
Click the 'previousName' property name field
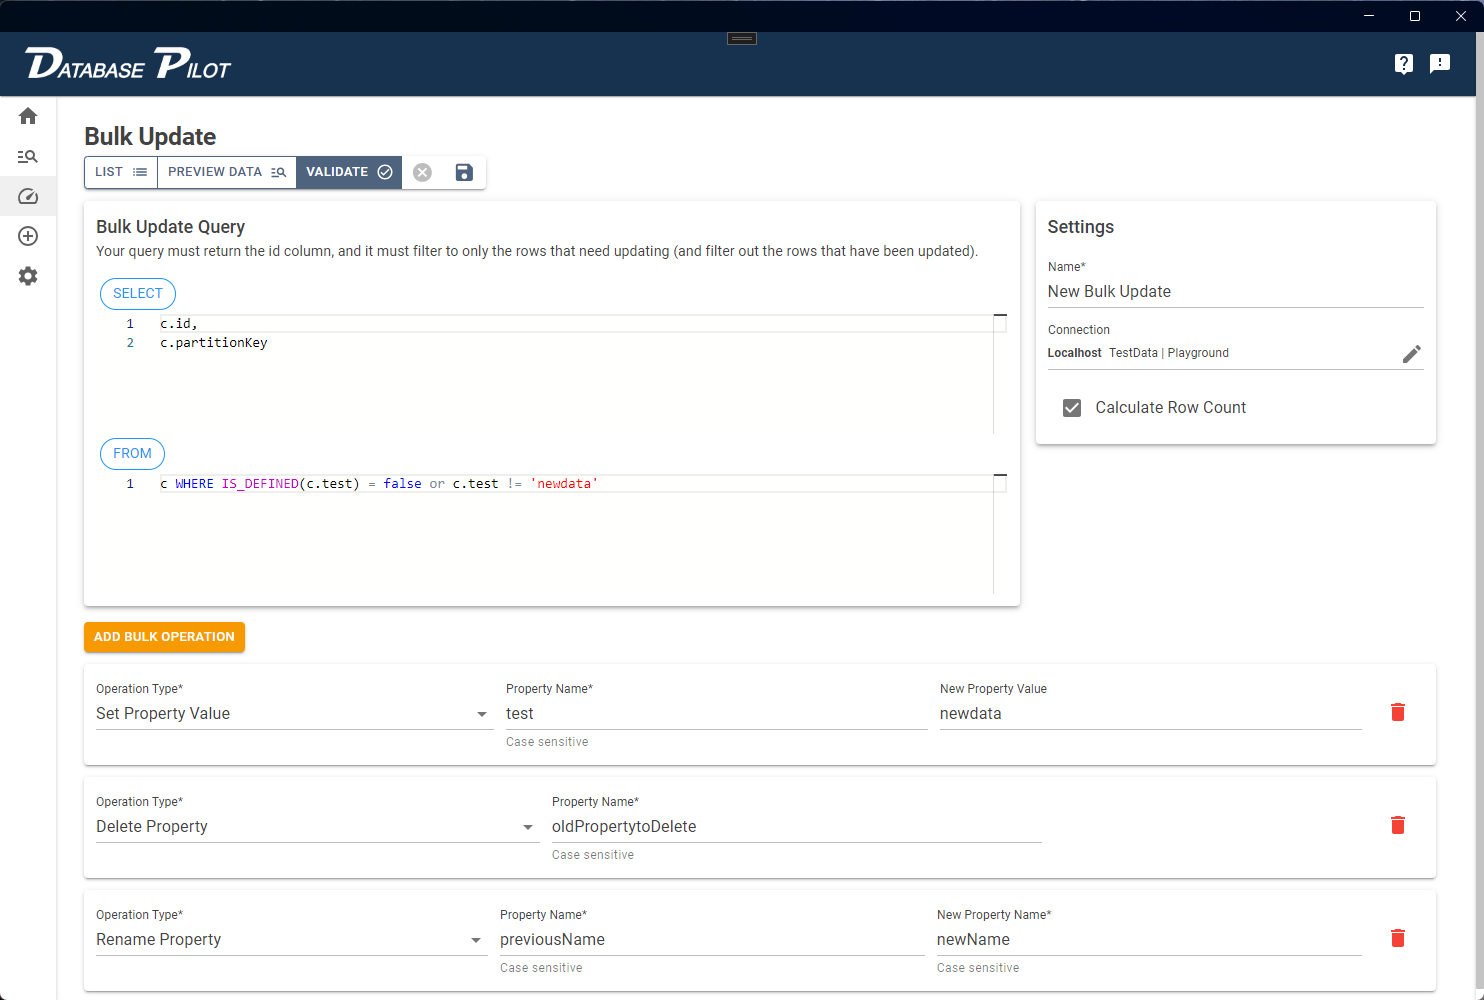(712, 940)
